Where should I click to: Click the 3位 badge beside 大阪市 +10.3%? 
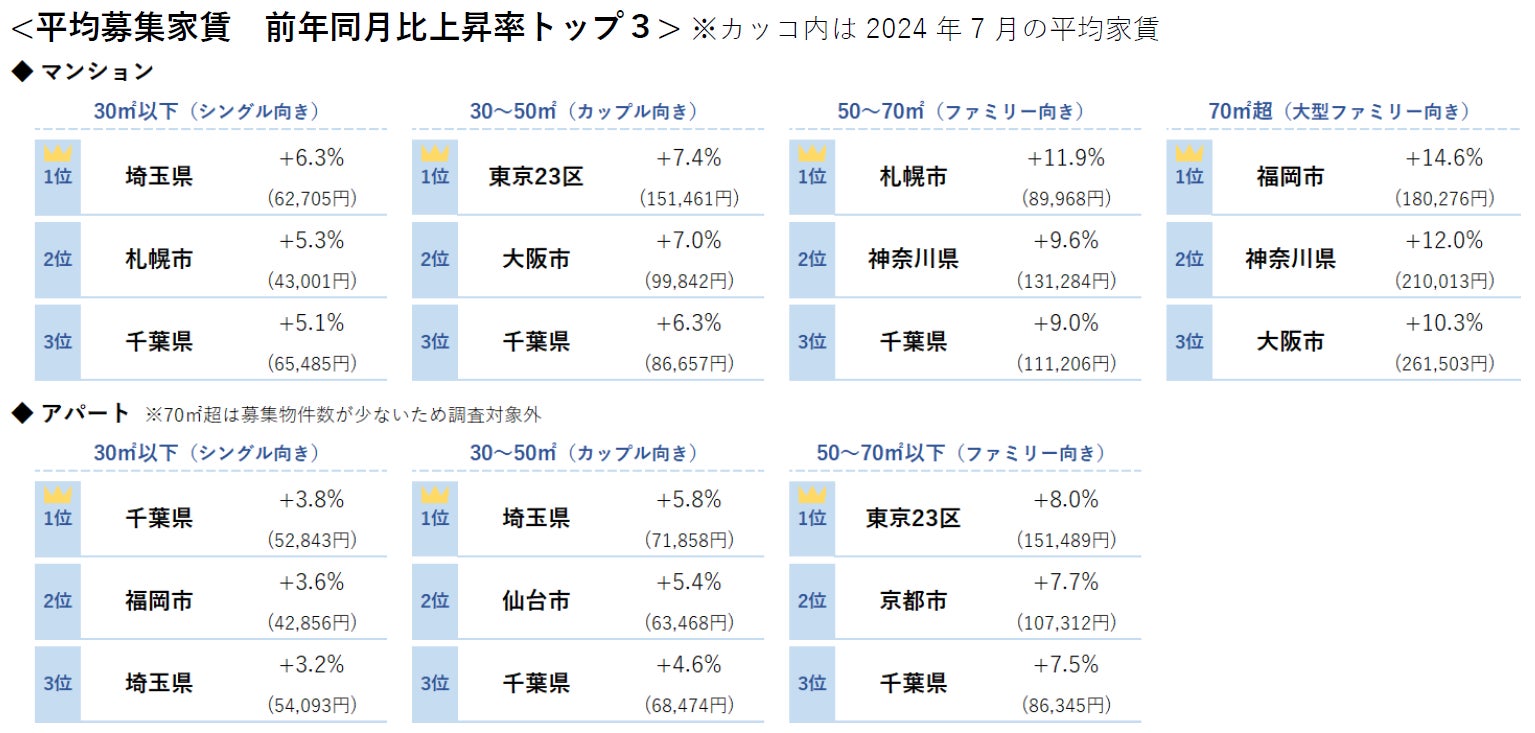(1188, 342)
